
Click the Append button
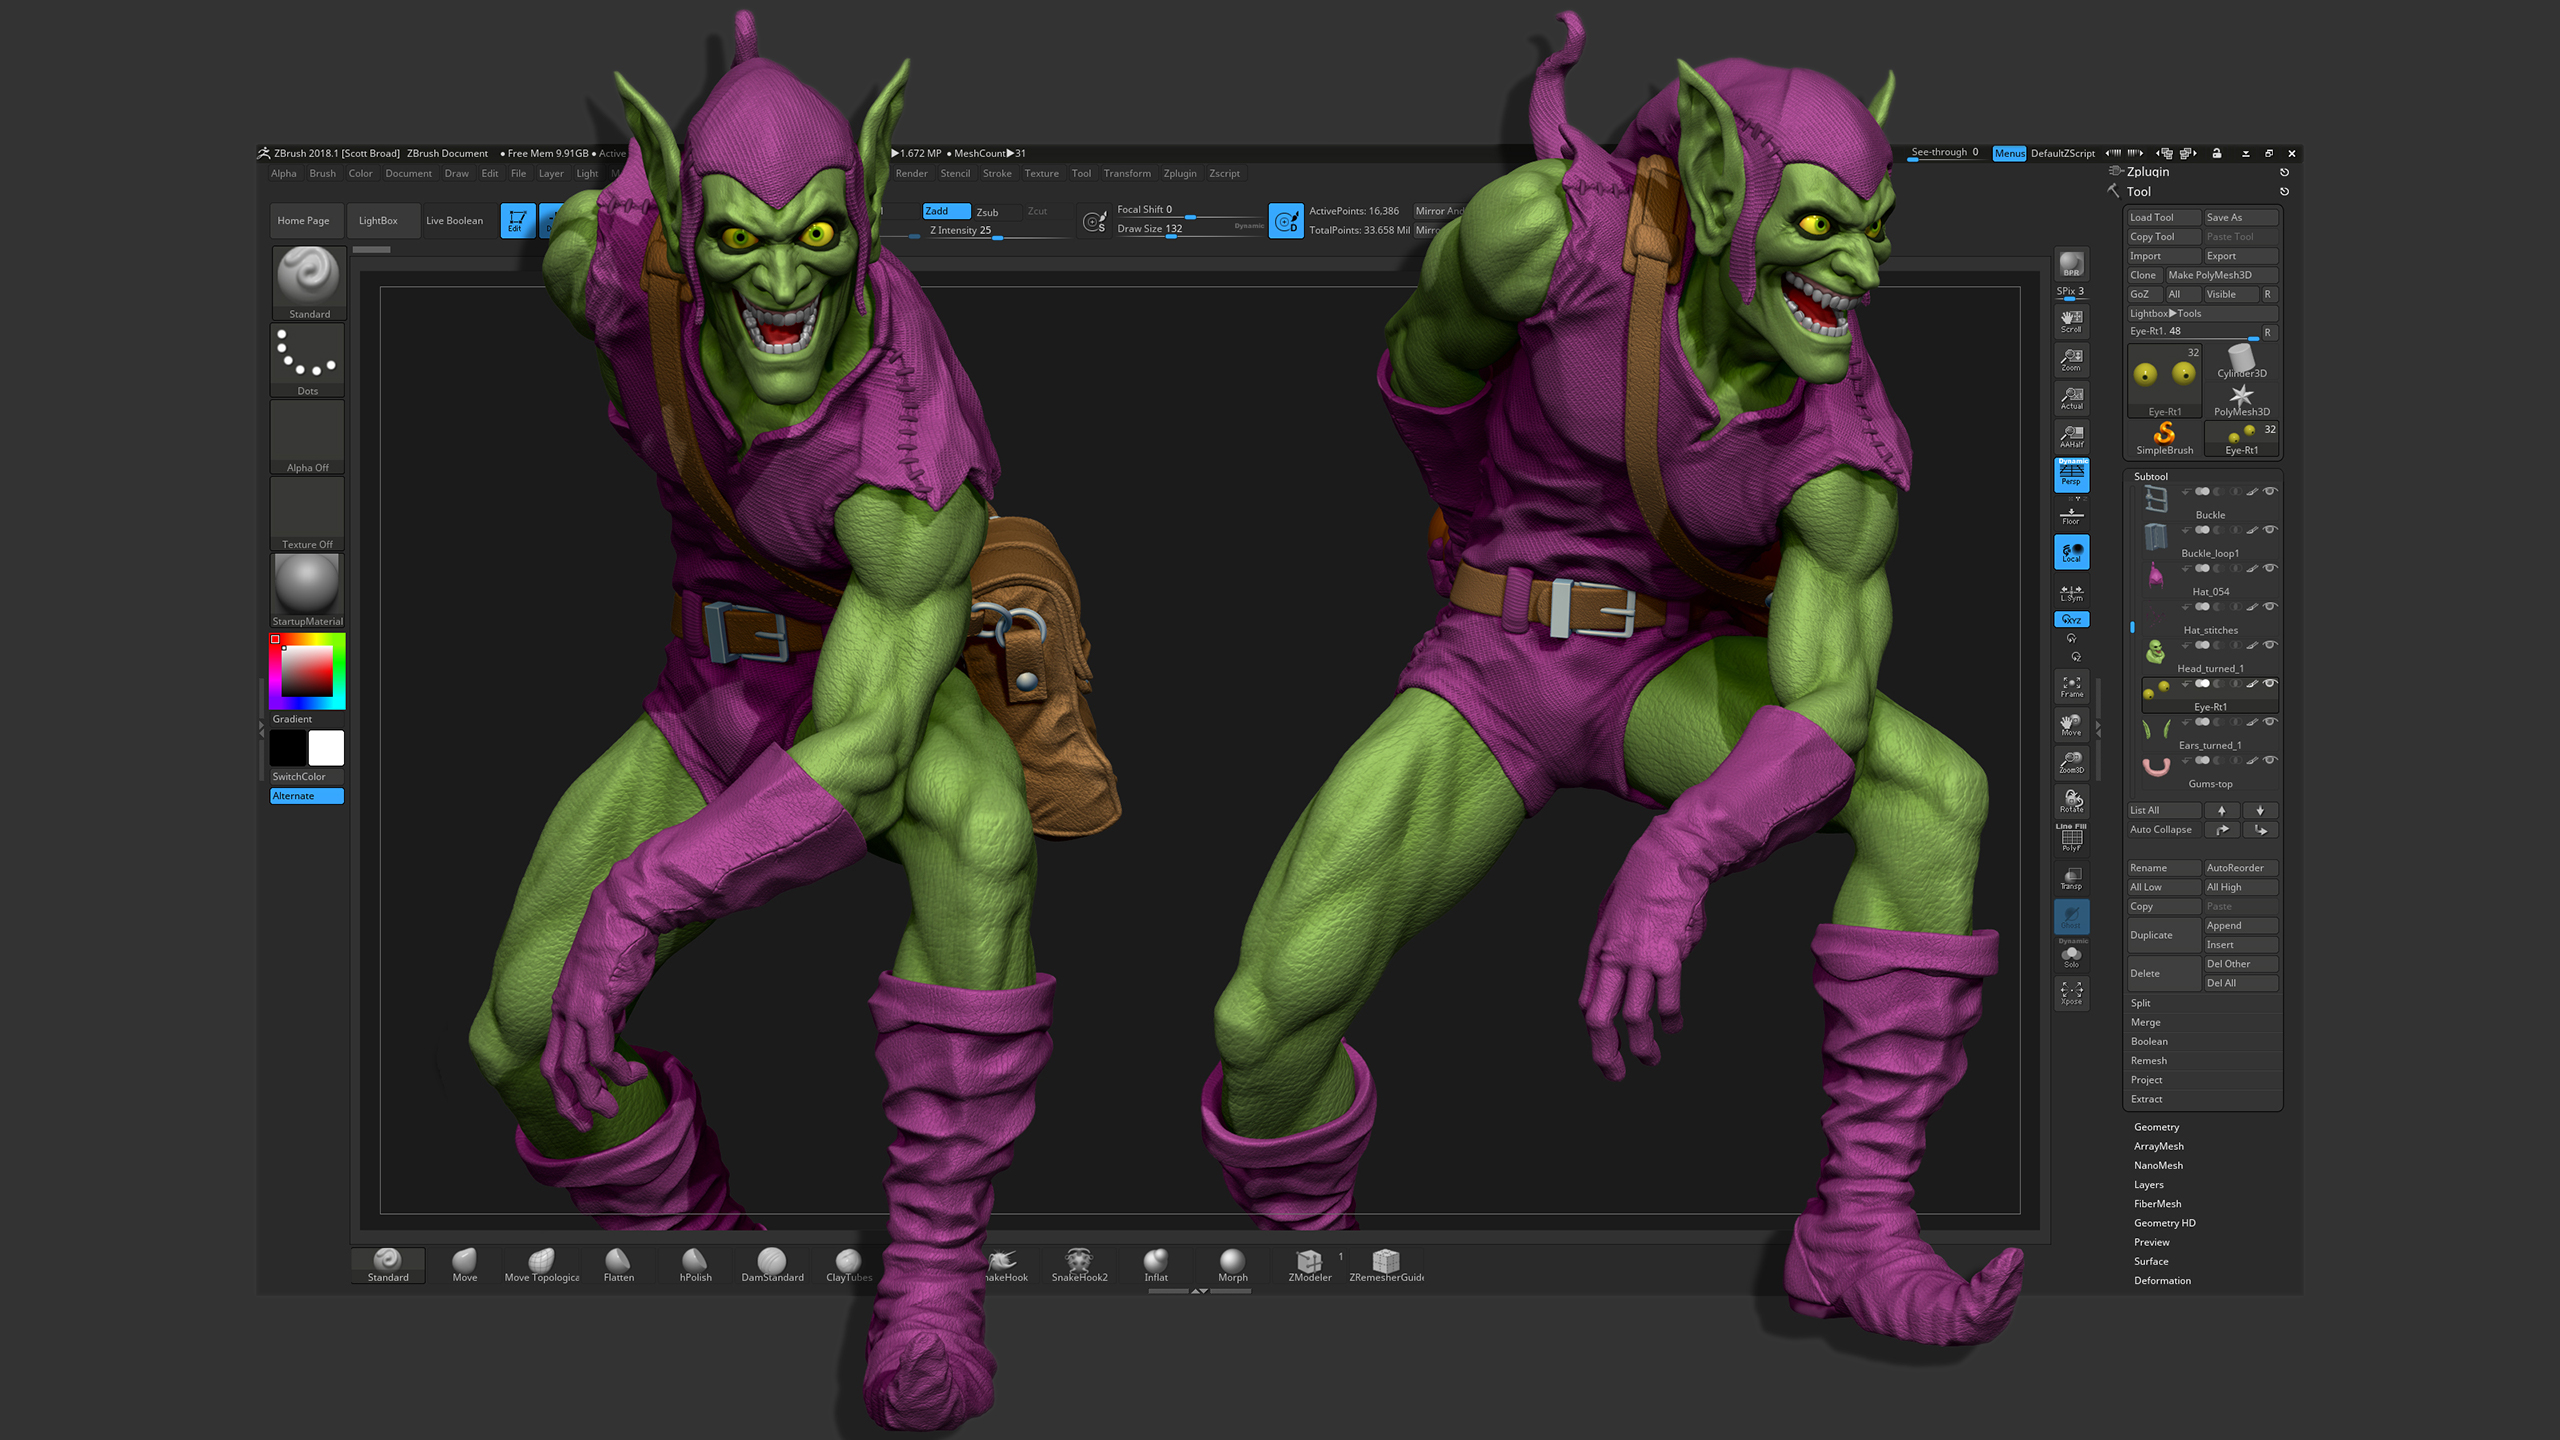[2241, 926]
